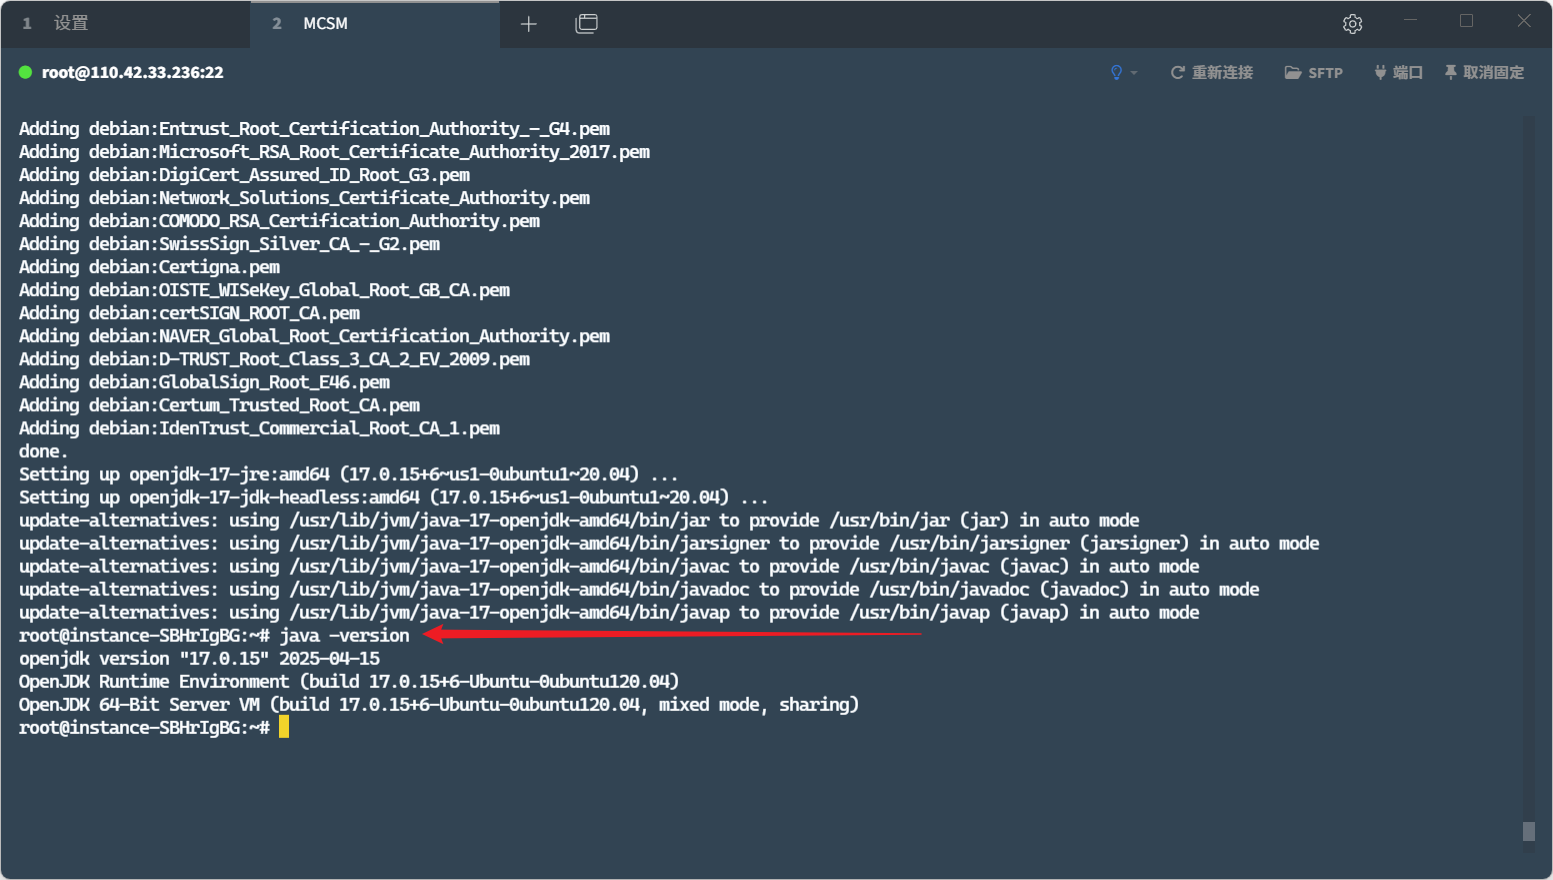Image resolution: width=1553 pixels, height=880 pixels.
Task: Click 'Adding debian:DigiCert_Assured_ID_Root_G3.pem' line
Action: (244, 175)
